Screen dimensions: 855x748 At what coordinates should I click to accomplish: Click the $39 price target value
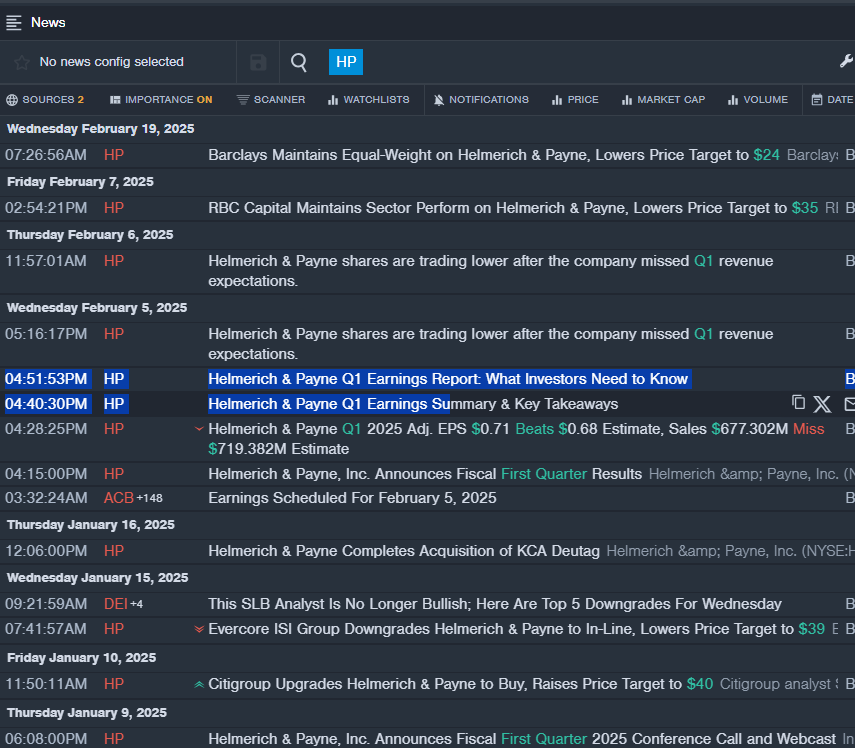coord(811,629)
